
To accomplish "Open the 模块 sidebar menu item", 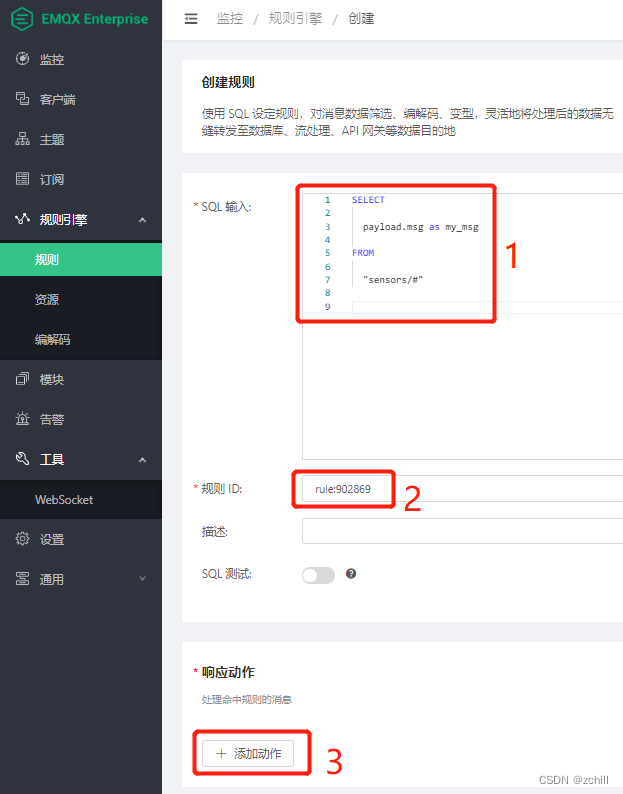I will (81, 379).
